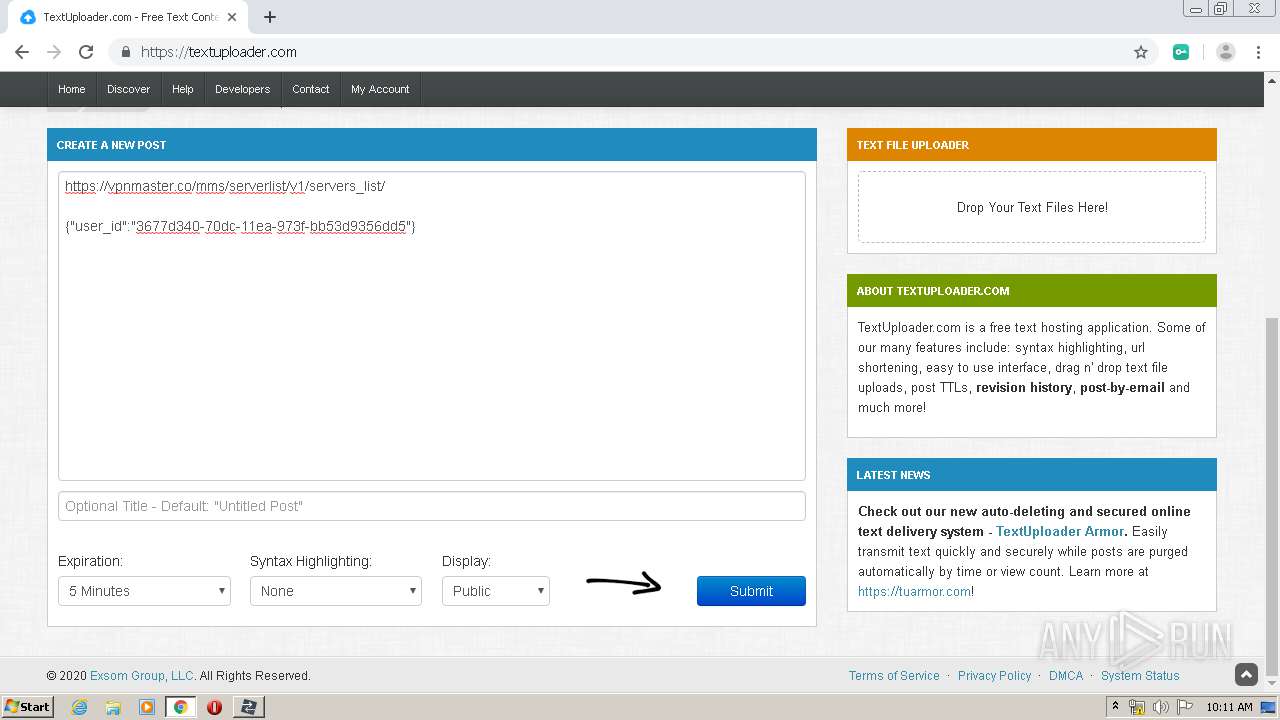
Task: Click the vpnmaster.co URL text line
Action: [x=225, y=186]
